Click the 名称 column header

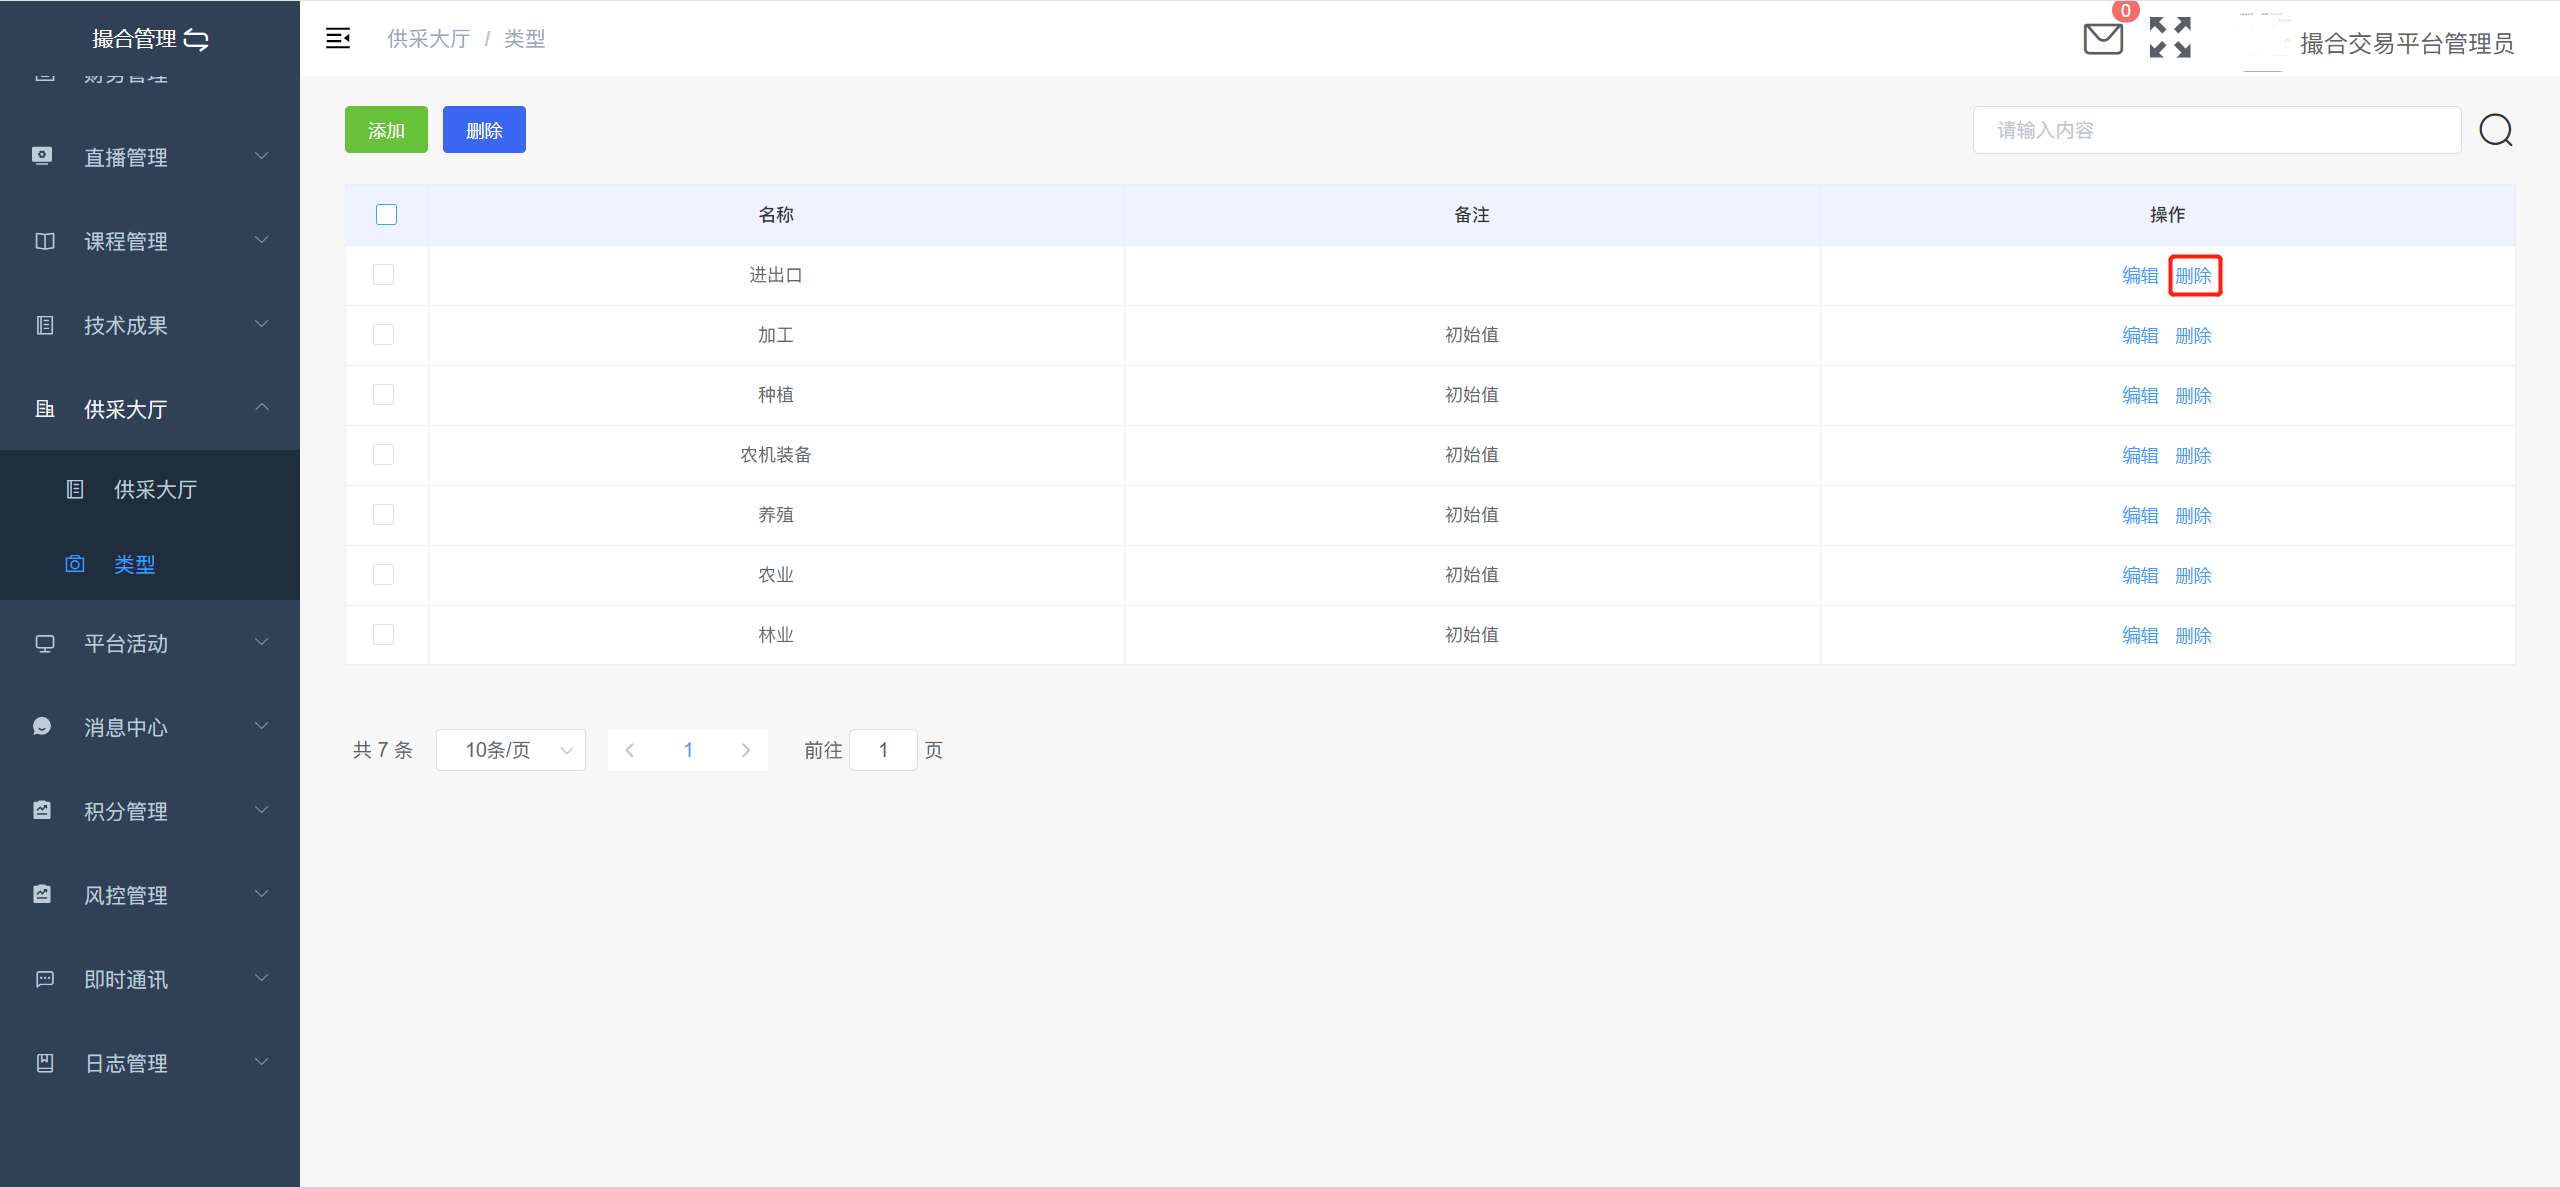[776, 215]
